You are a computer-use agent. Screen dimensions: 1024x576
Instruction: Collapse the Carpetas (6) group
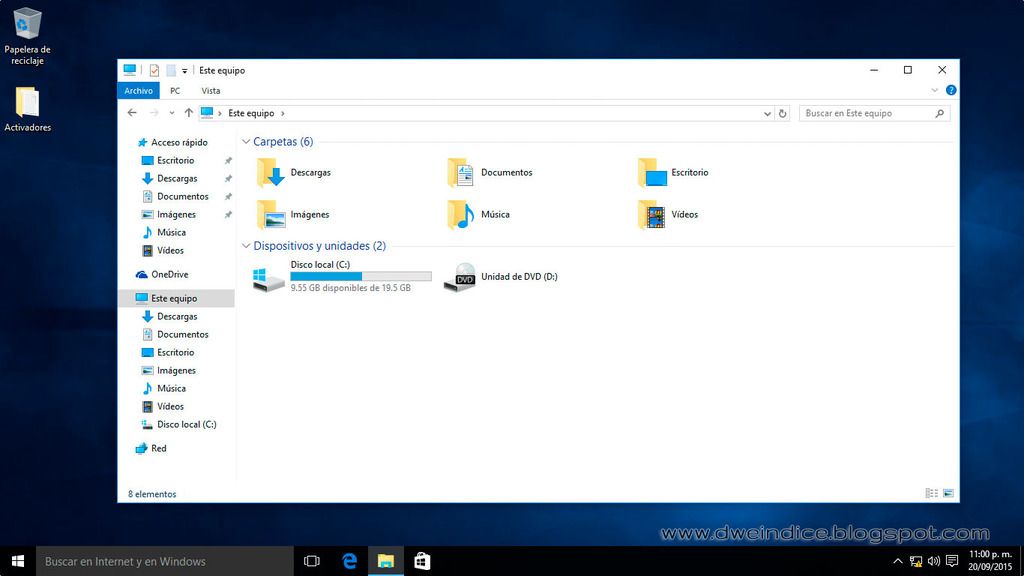click(246, 142)
